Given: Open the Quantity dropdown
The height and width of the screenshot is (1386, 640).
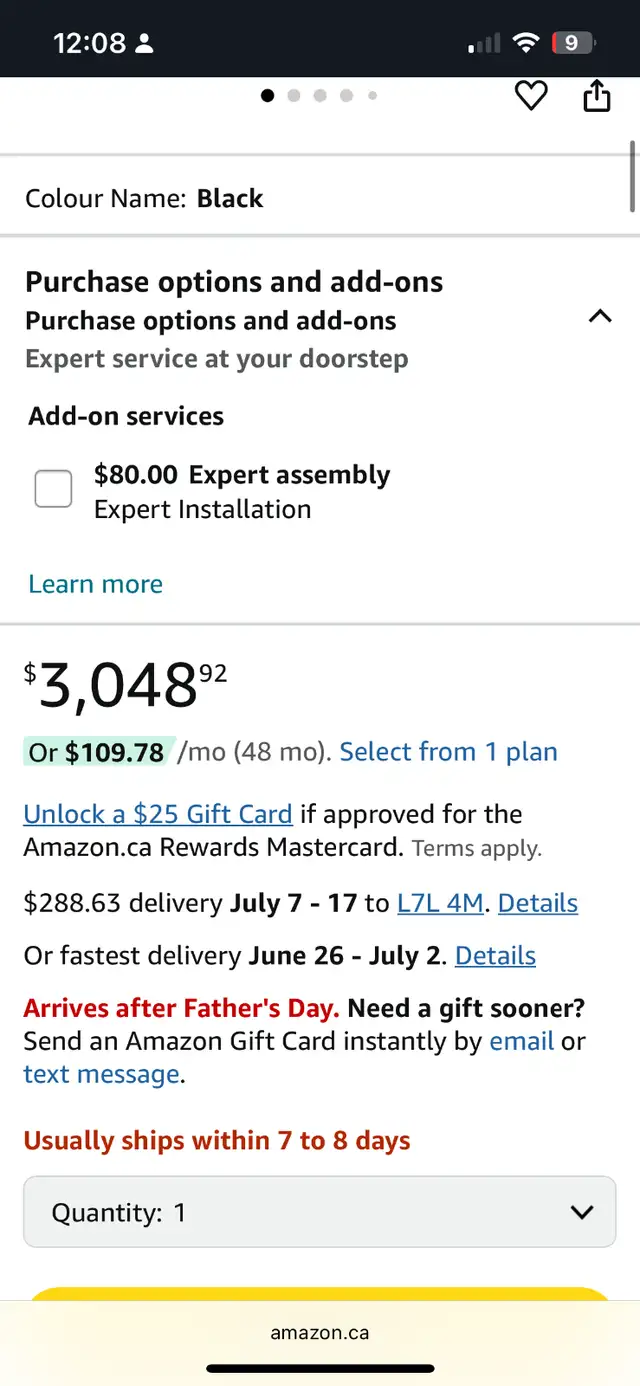Looking at the screenshot, I should 320,1212.
